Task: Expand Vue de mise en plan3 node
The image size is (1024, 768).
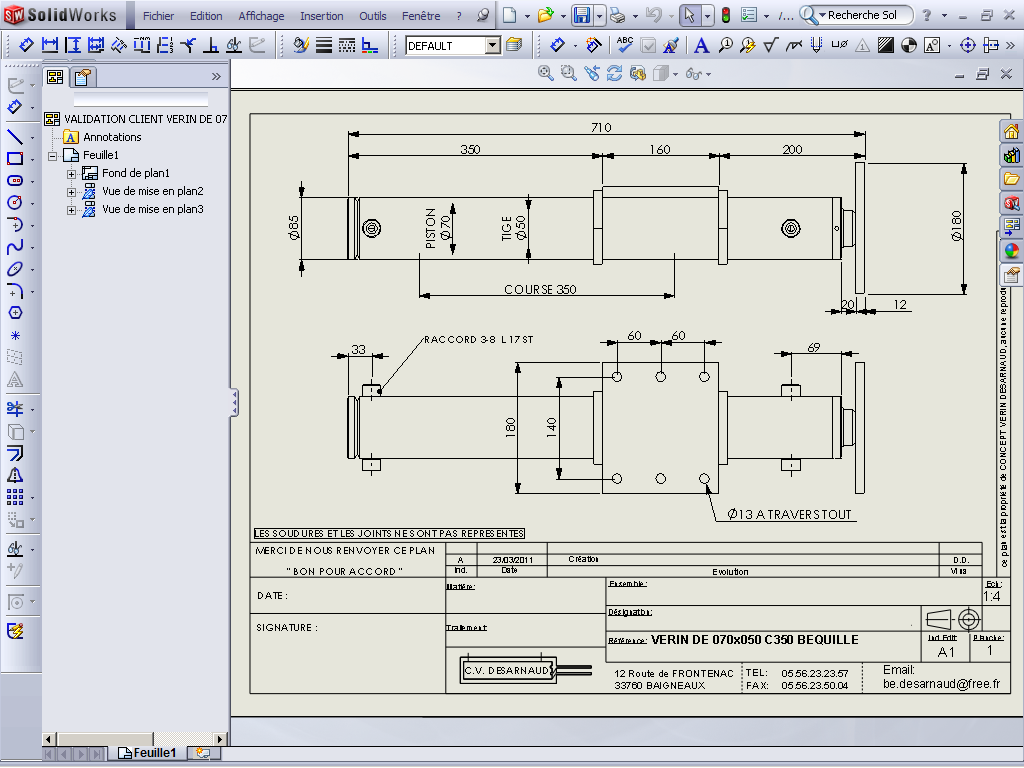Action: [x=71, y=210]
